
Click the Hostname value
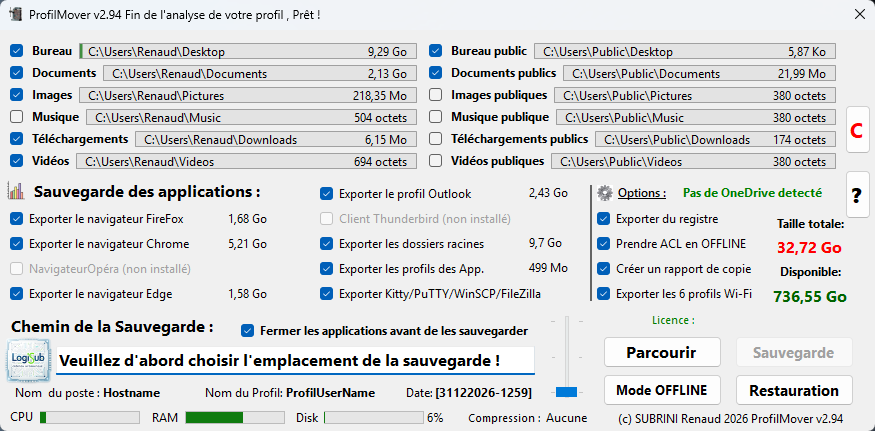pyautogui.click(x=132, y=393)
